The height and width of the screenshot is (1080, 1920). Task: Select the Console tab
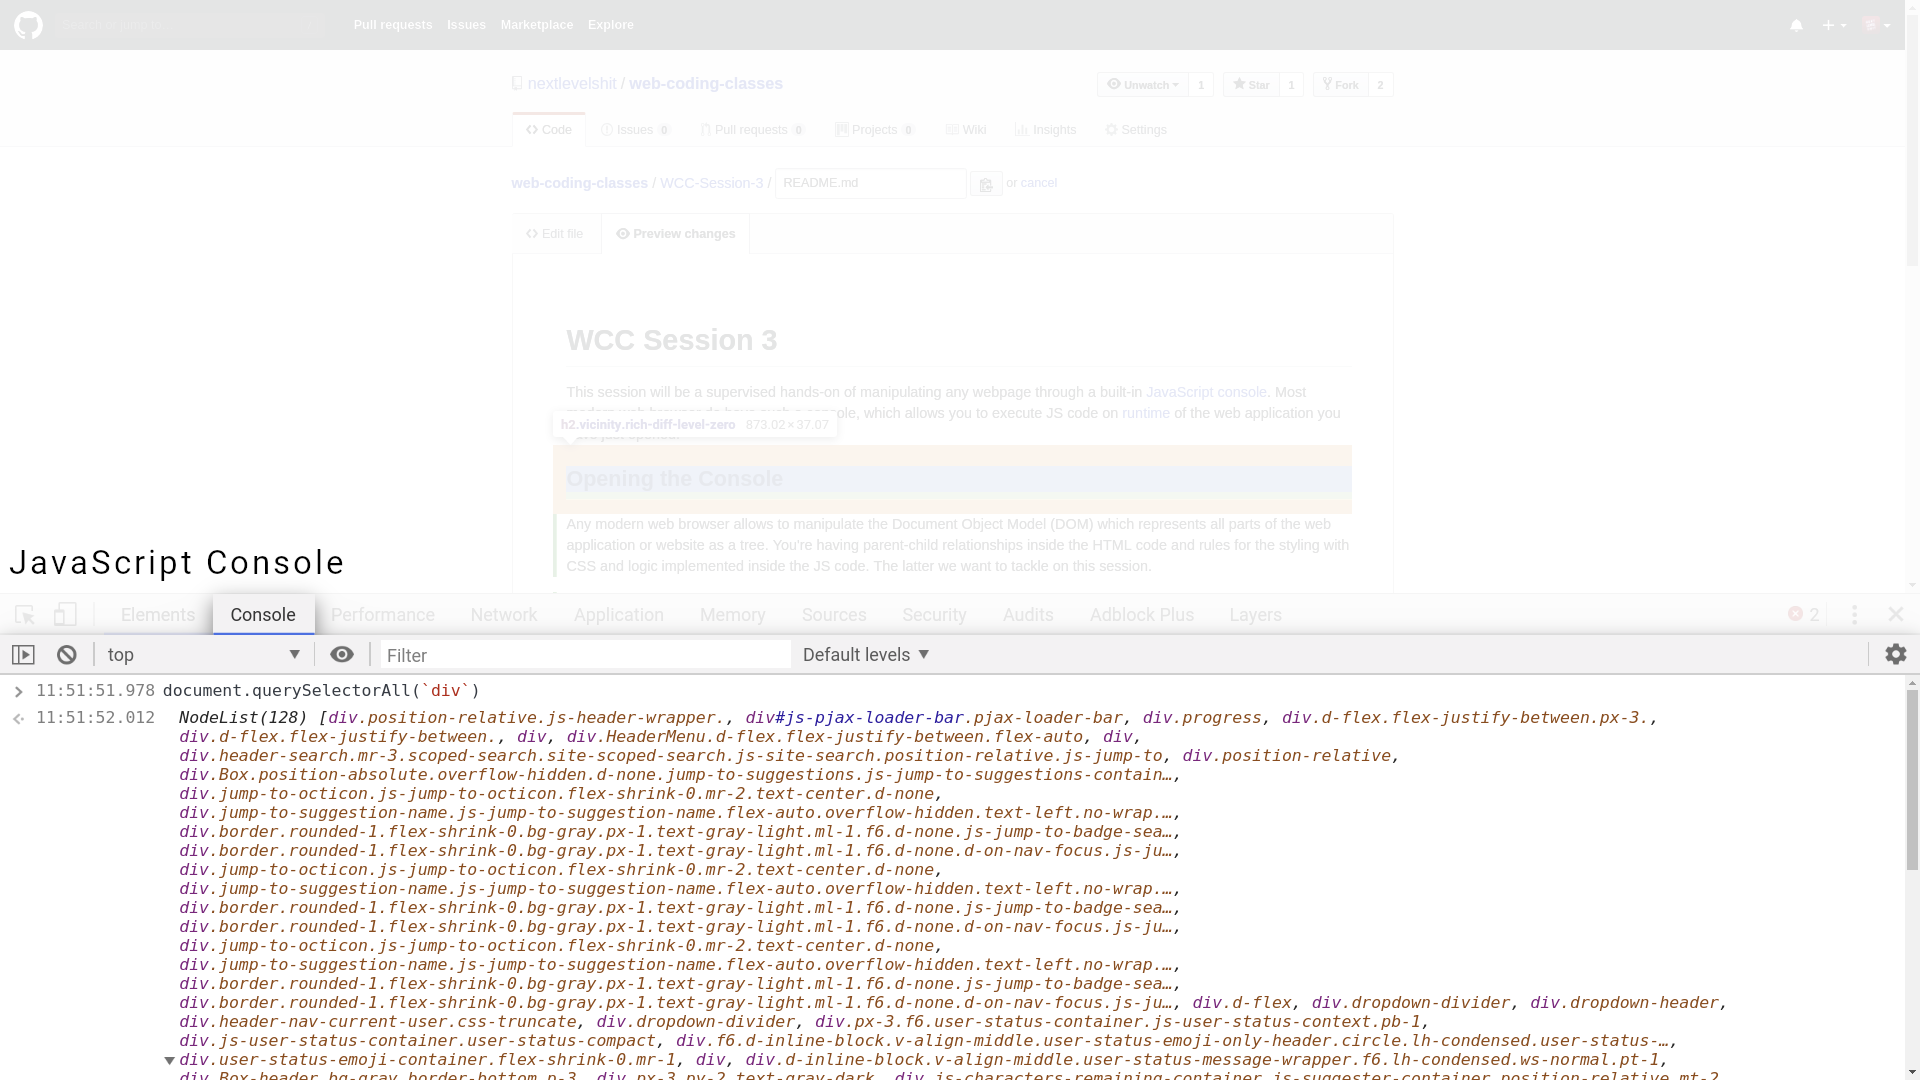[x=263, y=615]
